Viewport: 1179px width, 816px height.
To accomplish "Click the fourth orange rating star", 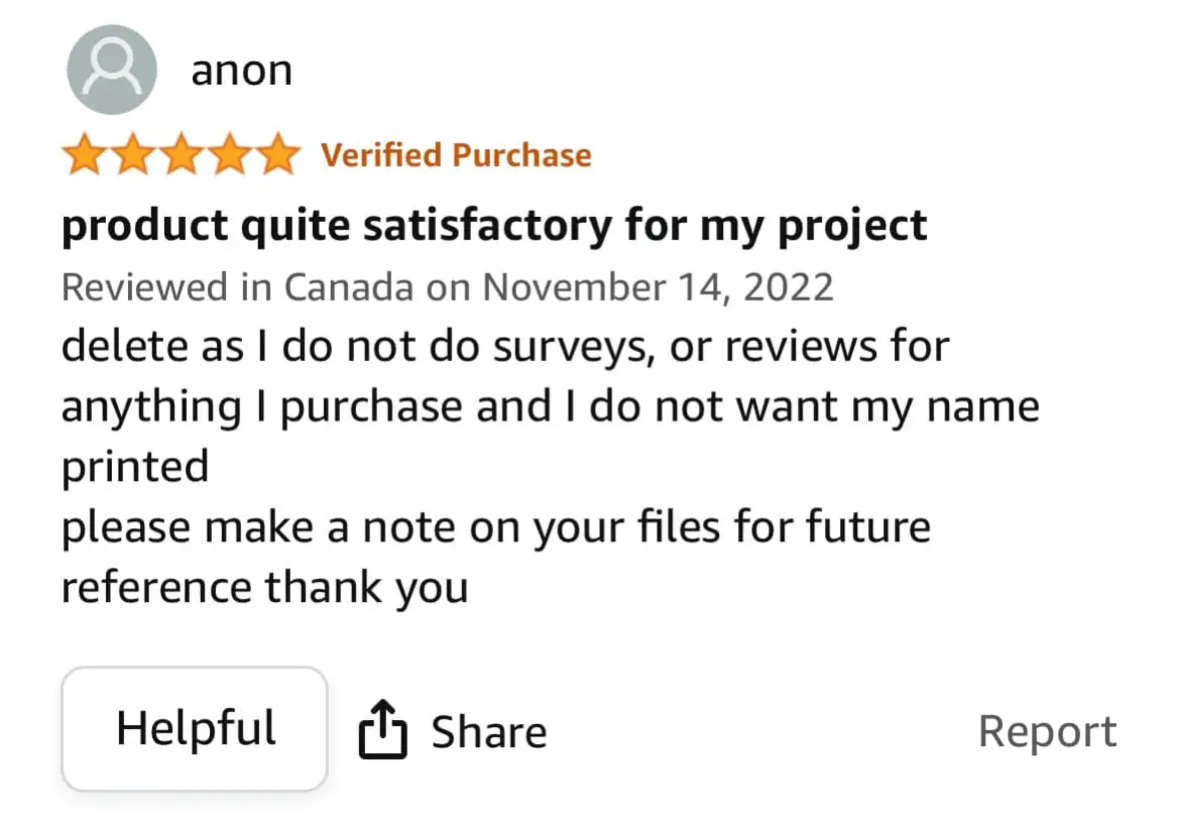I will click(x=230, y=154).
